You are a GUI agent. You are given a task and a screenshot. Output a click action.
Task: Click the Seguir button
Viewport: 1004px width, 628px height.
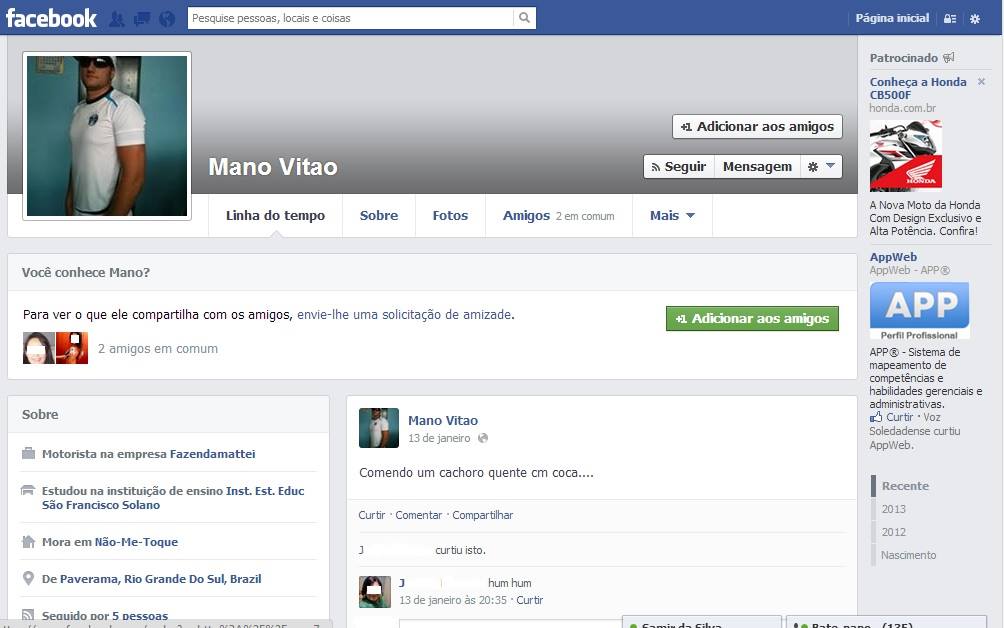(678, 167)
